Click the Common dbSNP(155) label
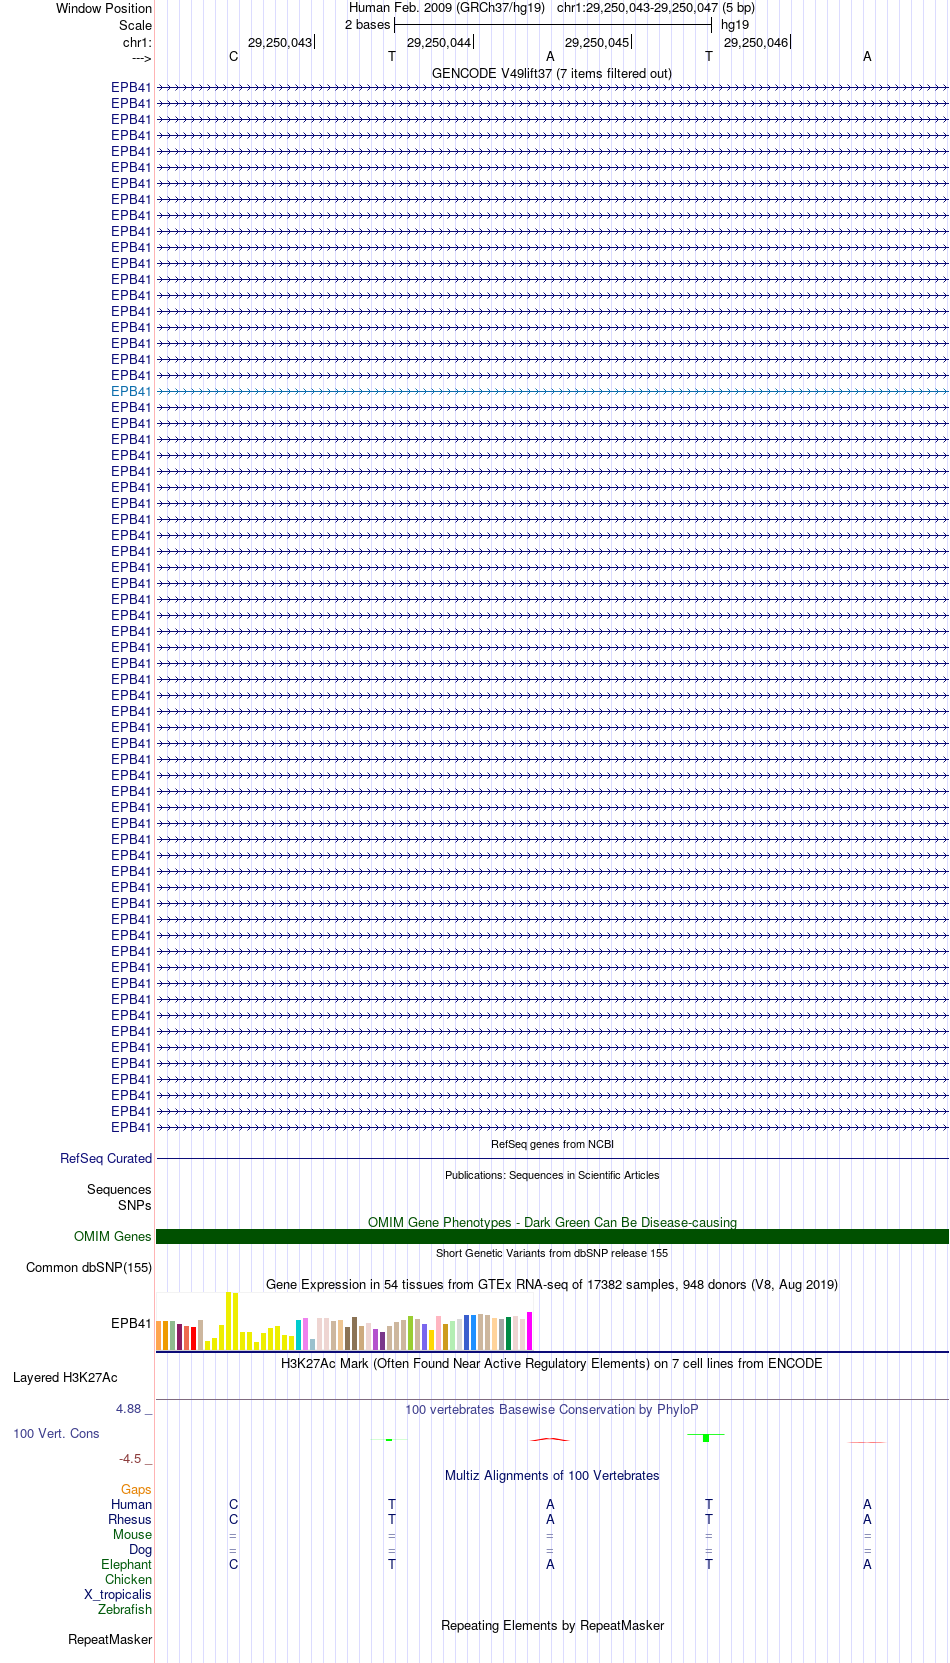950x1663 pixels. [89, 1268]
